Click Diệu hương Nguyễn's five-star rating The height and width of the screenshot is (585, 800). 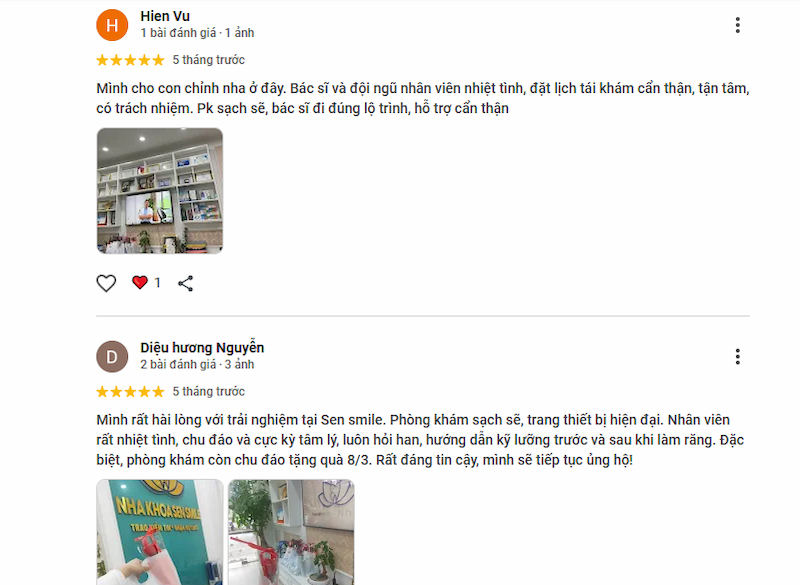point(131,392)
